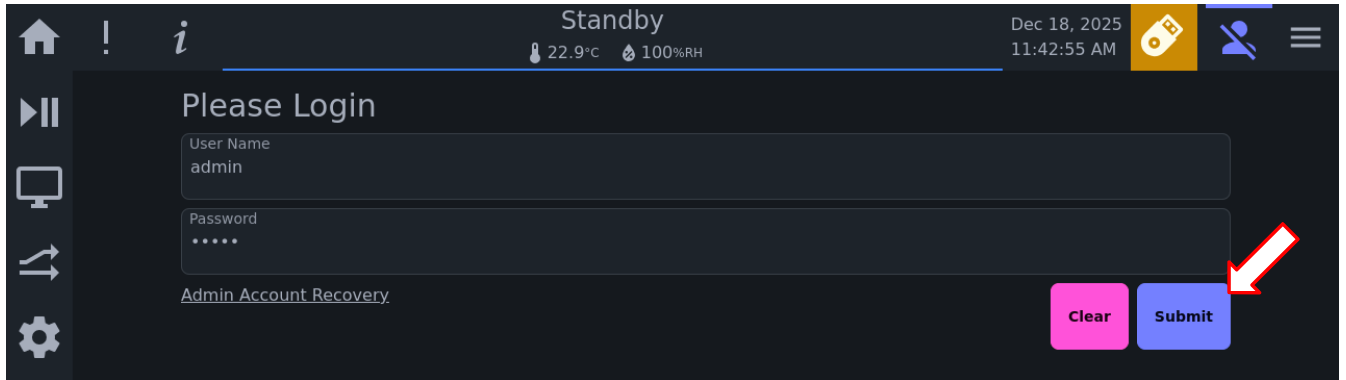Click the play/pause sidebar icon
The height and width of the screenshot is (380, 1346).
point(39,112)
